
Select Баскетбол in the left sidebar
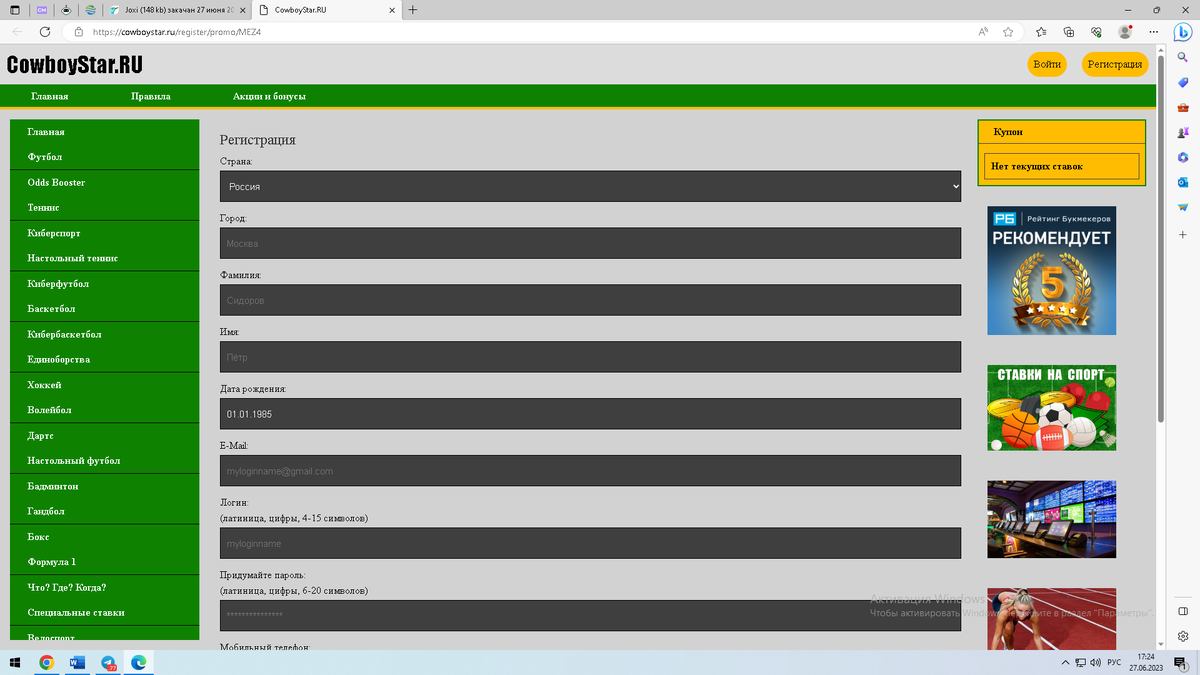pyautogui.click(x=104, y=309)
